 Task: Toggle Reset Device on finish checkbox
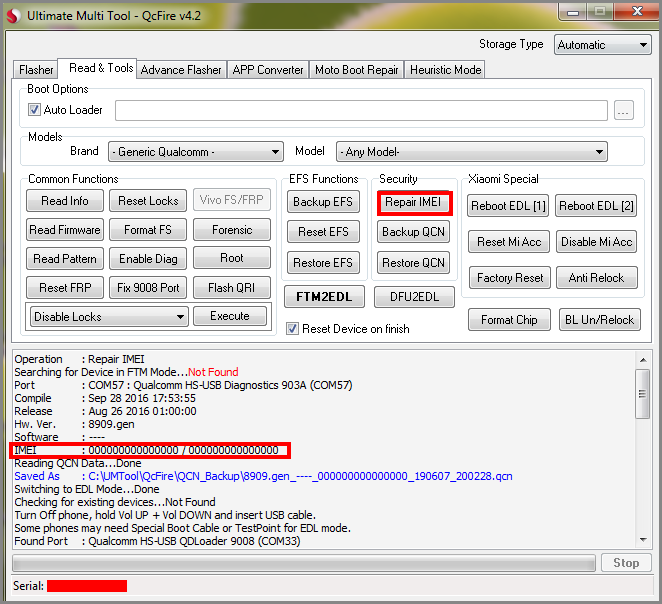coord(292,329)
